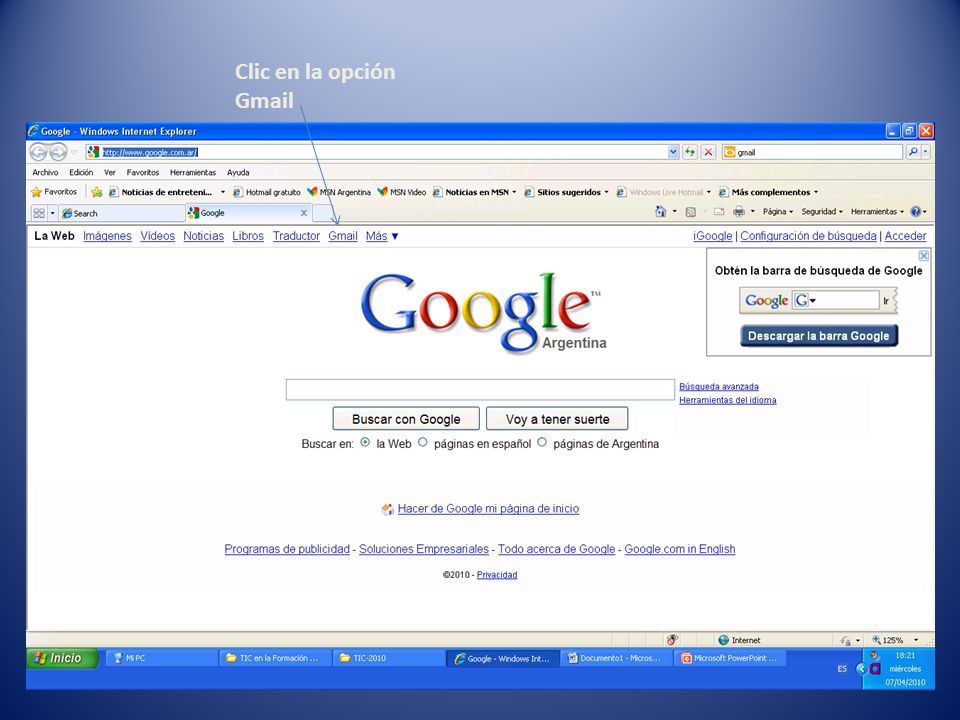The image size is (960, 720).
Task: Click the red Stop loading icon
Action: (708, 152)
